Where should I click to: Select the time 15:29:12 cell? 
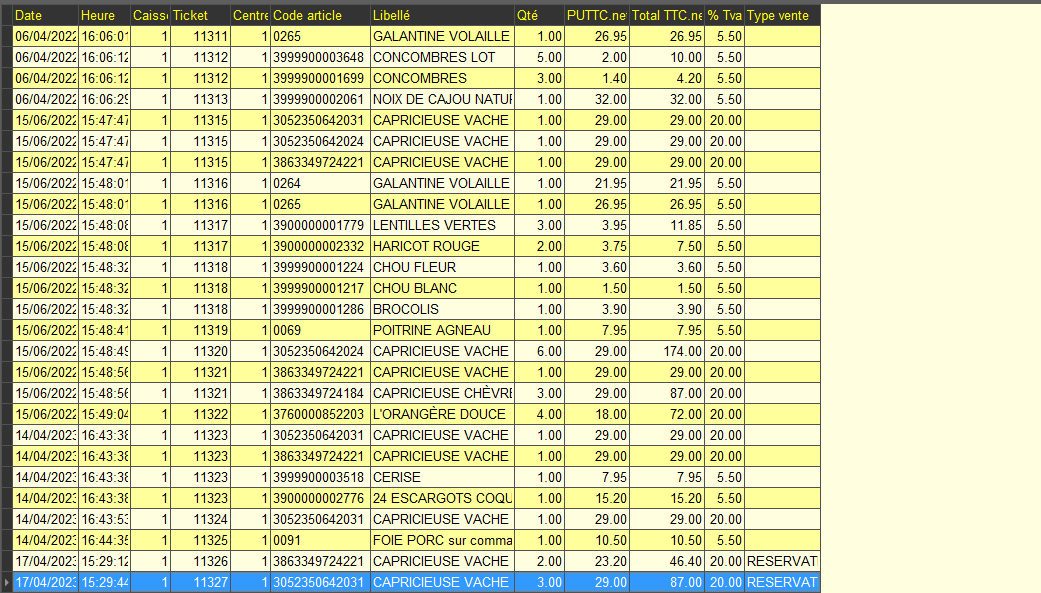(104, 562)
